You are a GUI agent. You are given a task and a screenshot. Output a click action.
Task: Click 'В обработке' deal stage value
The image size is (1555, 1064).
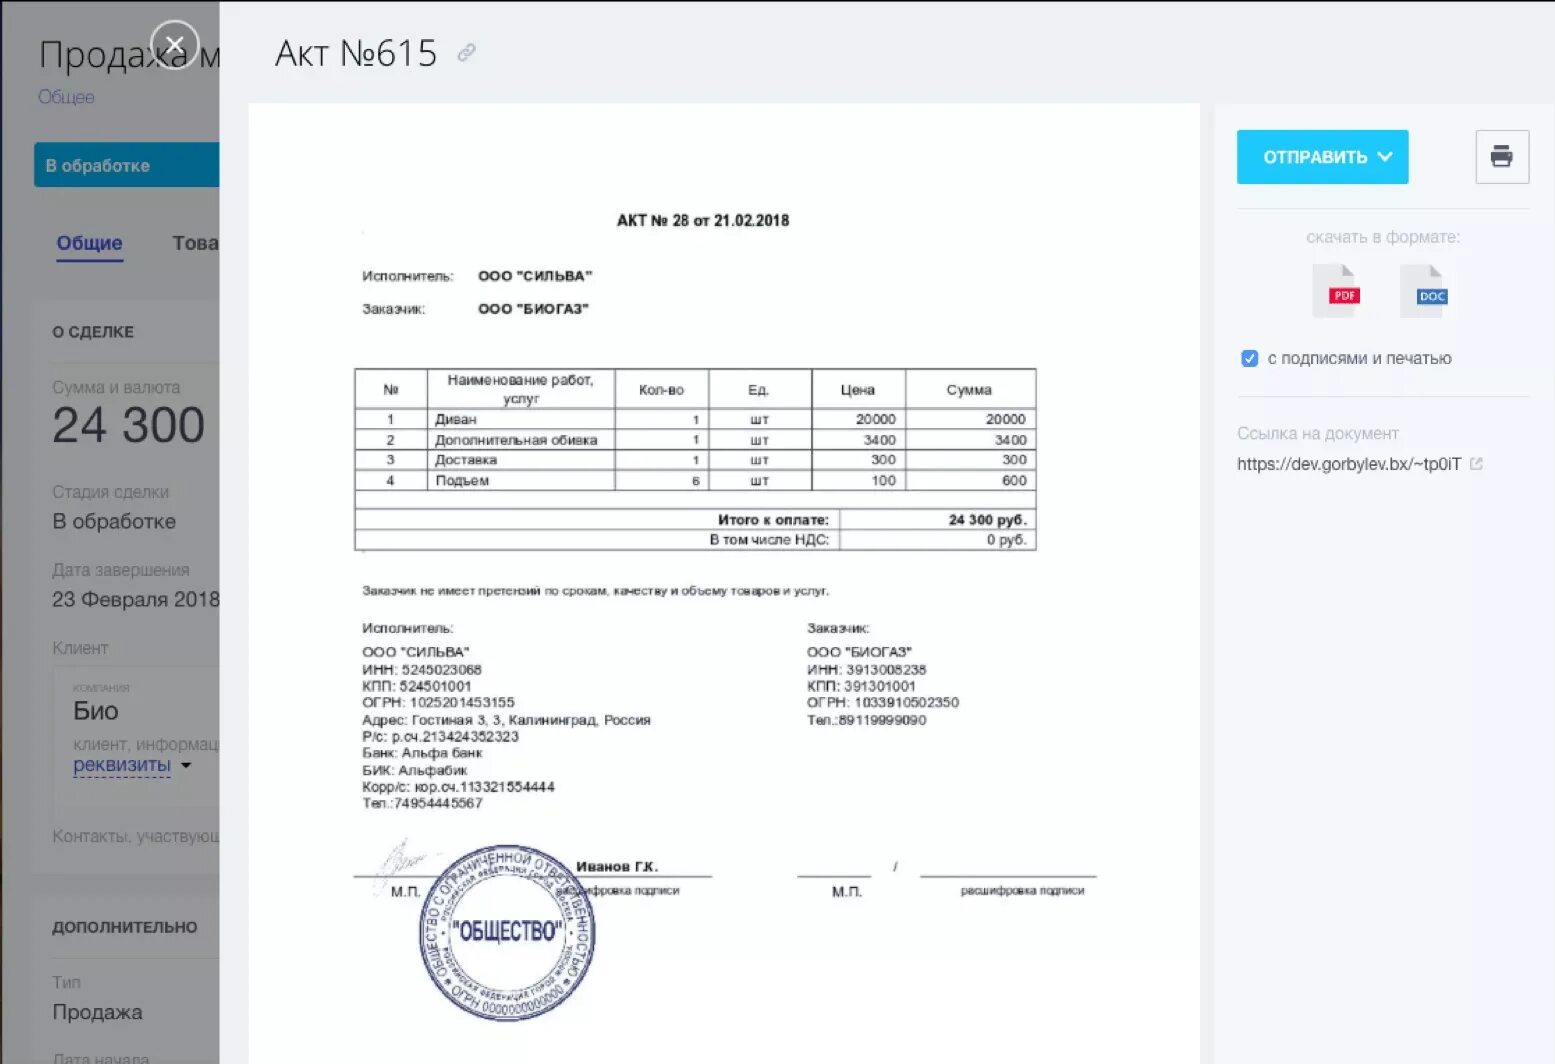pyautogui.click(x=114, y=521)
